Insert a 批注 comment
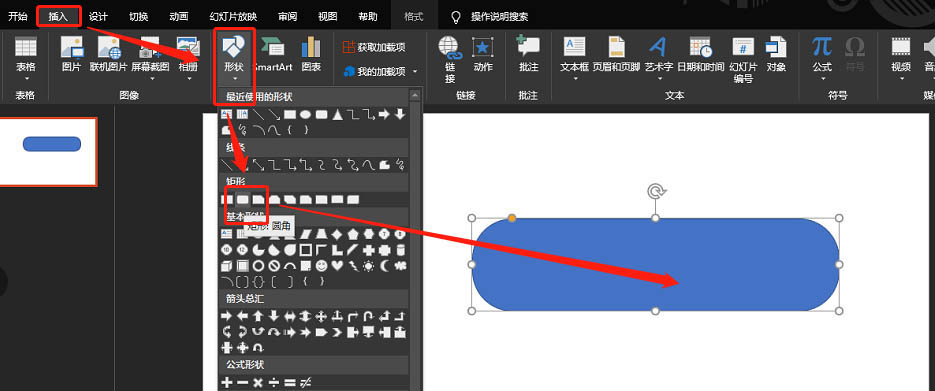 pyautogui.click(x=528, y=55)
